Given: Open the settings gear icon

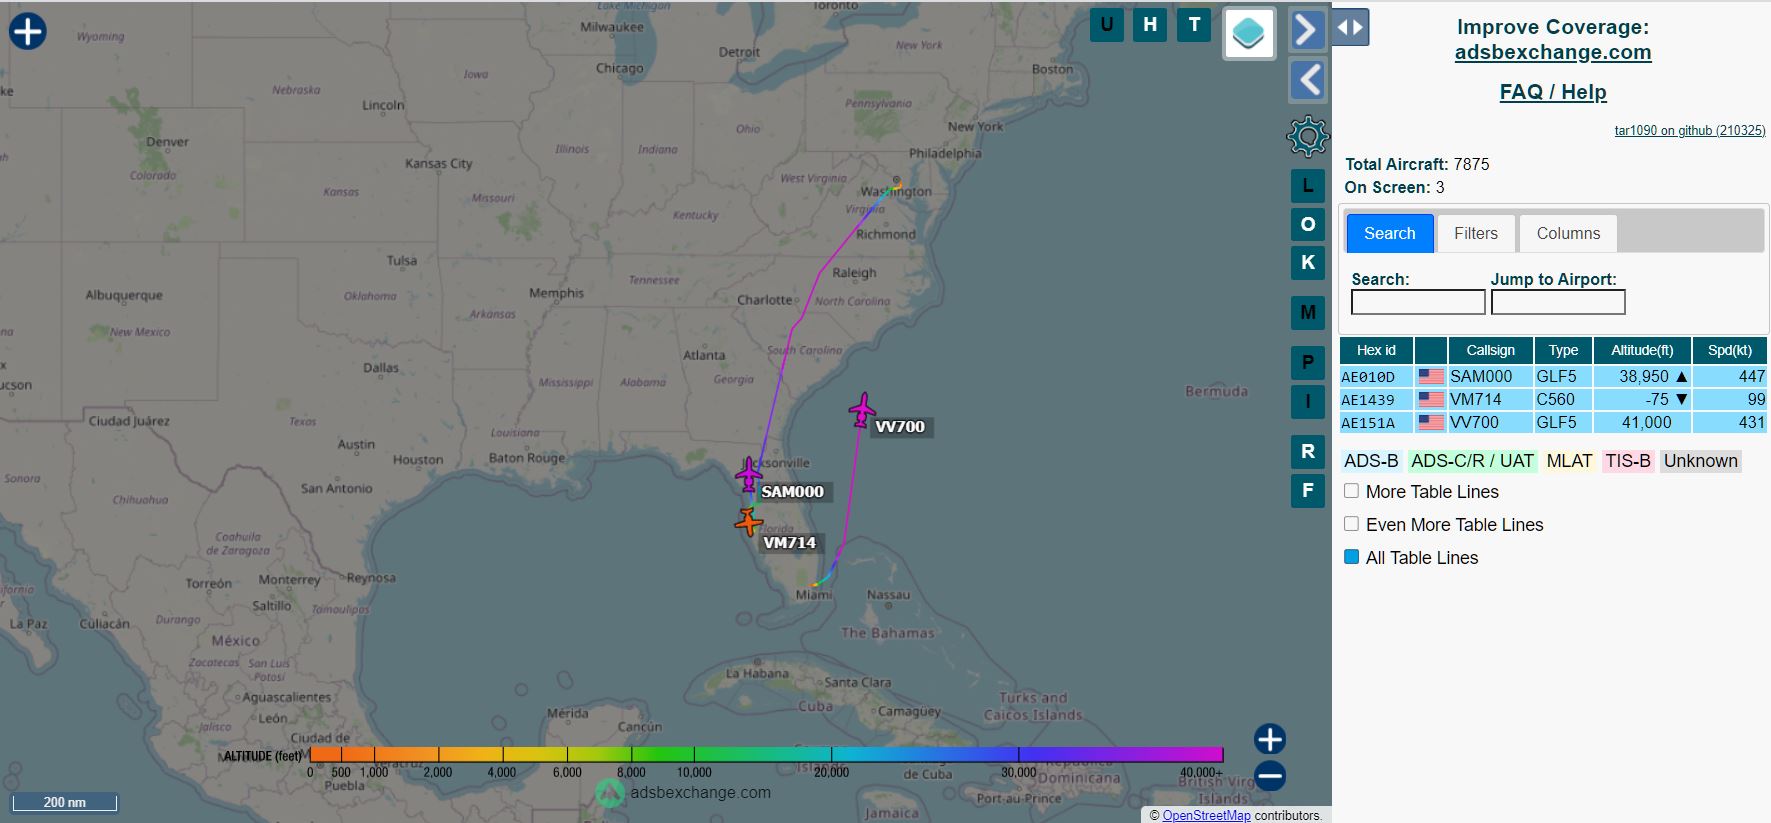Looking at the screenshot, I should click(1307, 136).
